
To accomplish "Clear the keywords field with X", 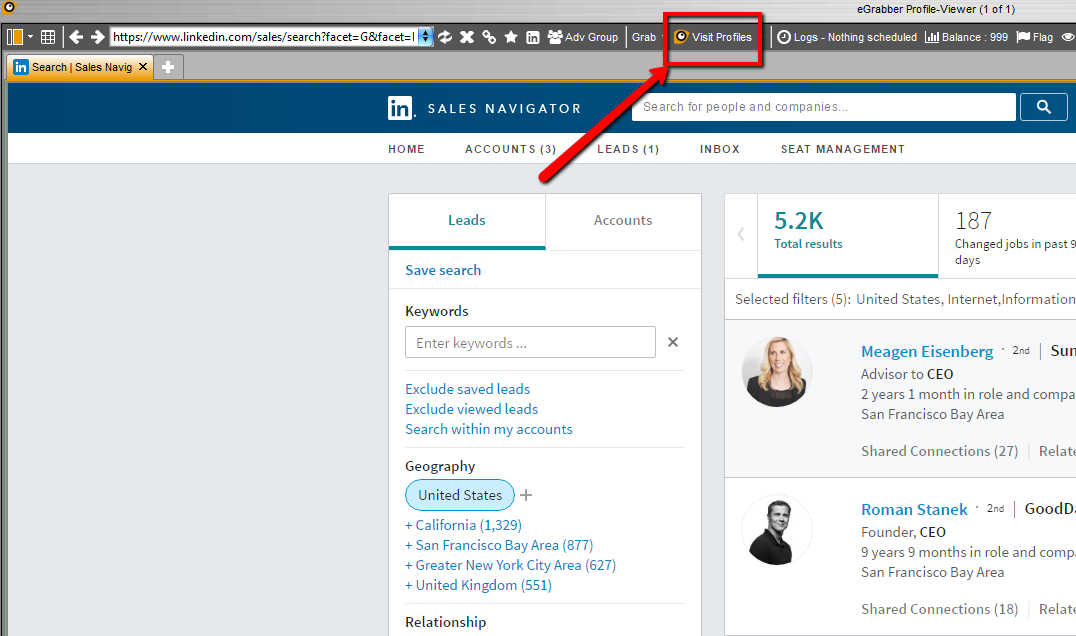I will click(673, 342).
